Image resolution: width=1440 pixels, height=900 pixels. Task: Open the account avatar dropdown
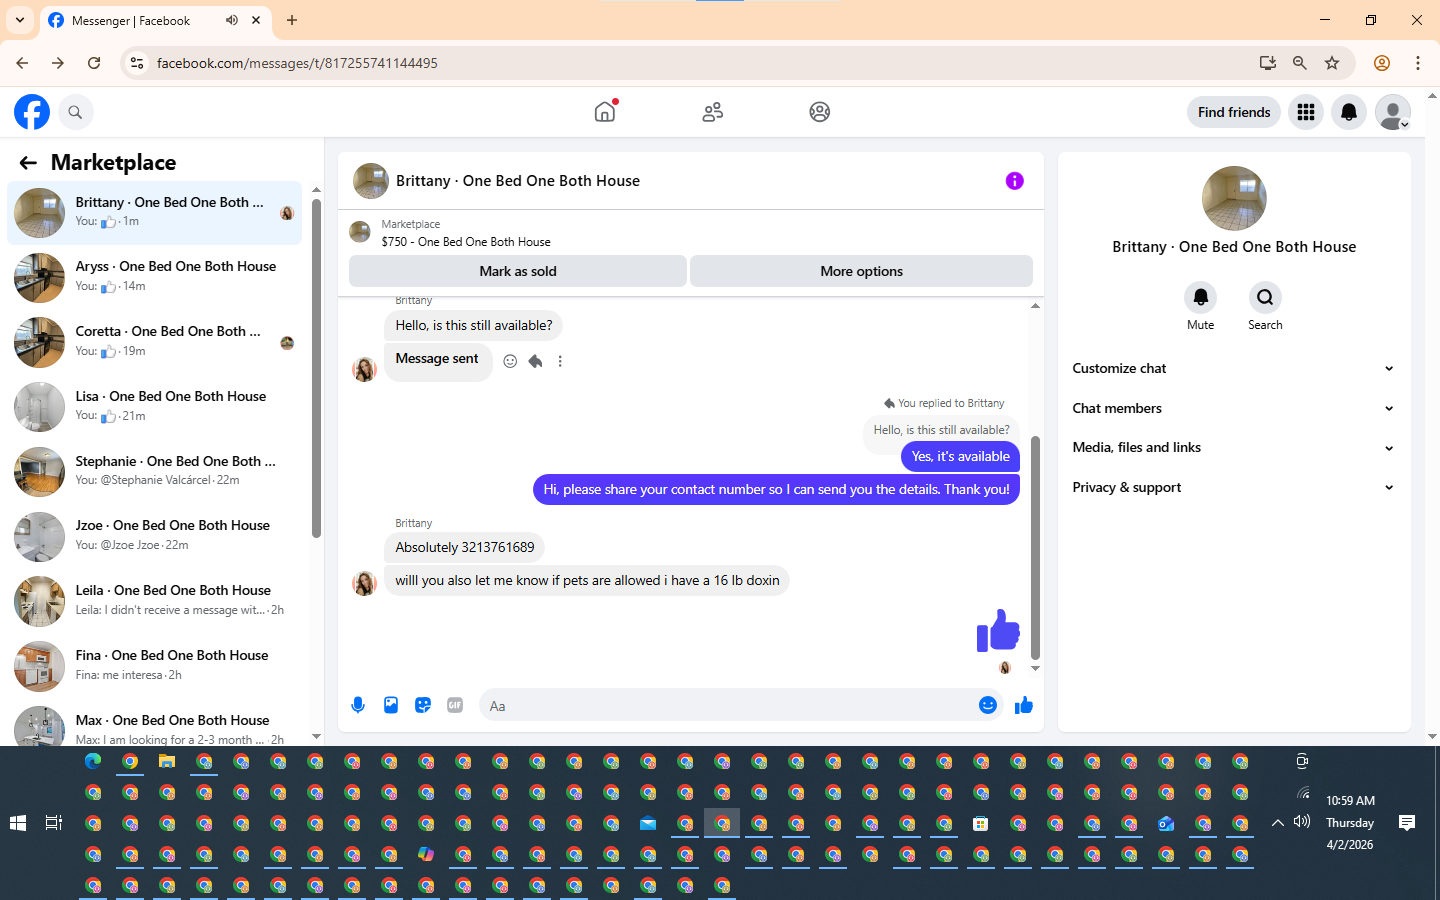1393,112
